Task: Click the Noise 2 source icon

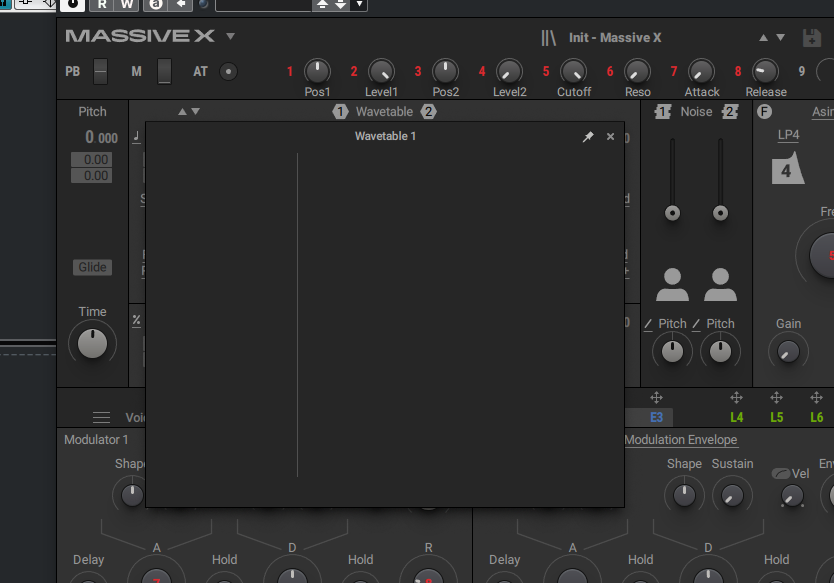Action: click(x=730, y=112)
